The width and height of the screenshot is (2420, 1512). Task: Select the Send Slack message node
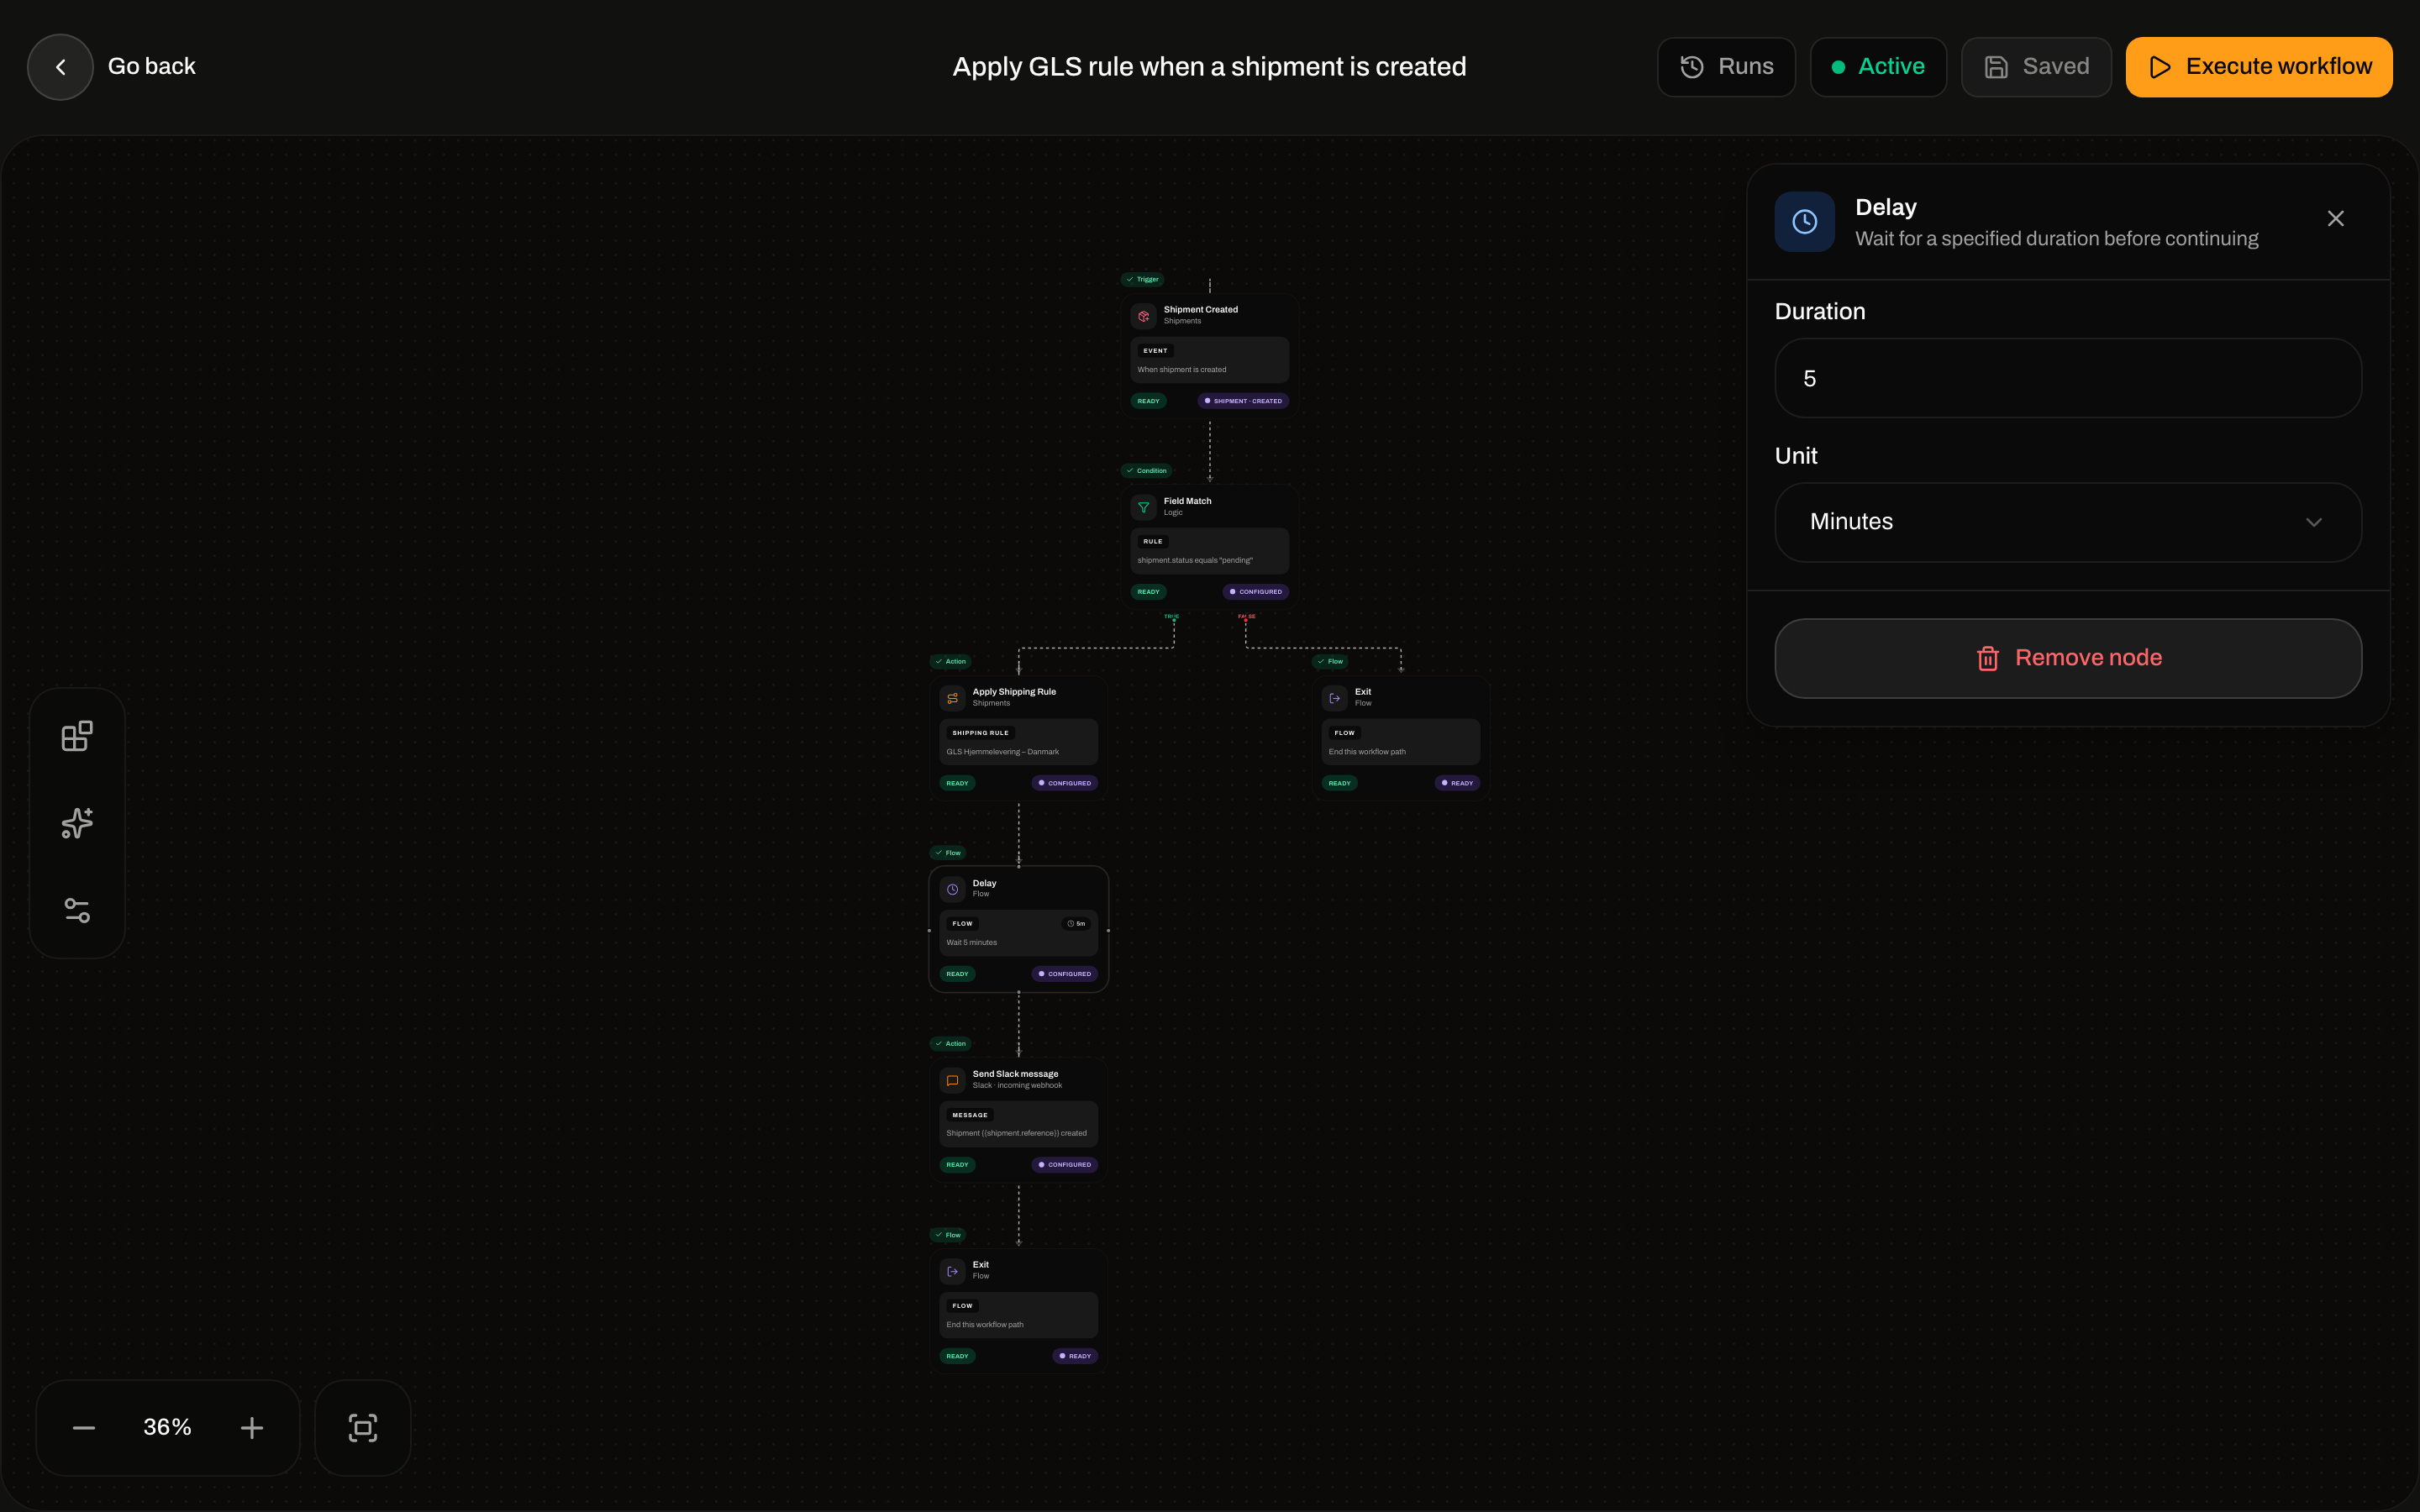pos(1018,1119)
